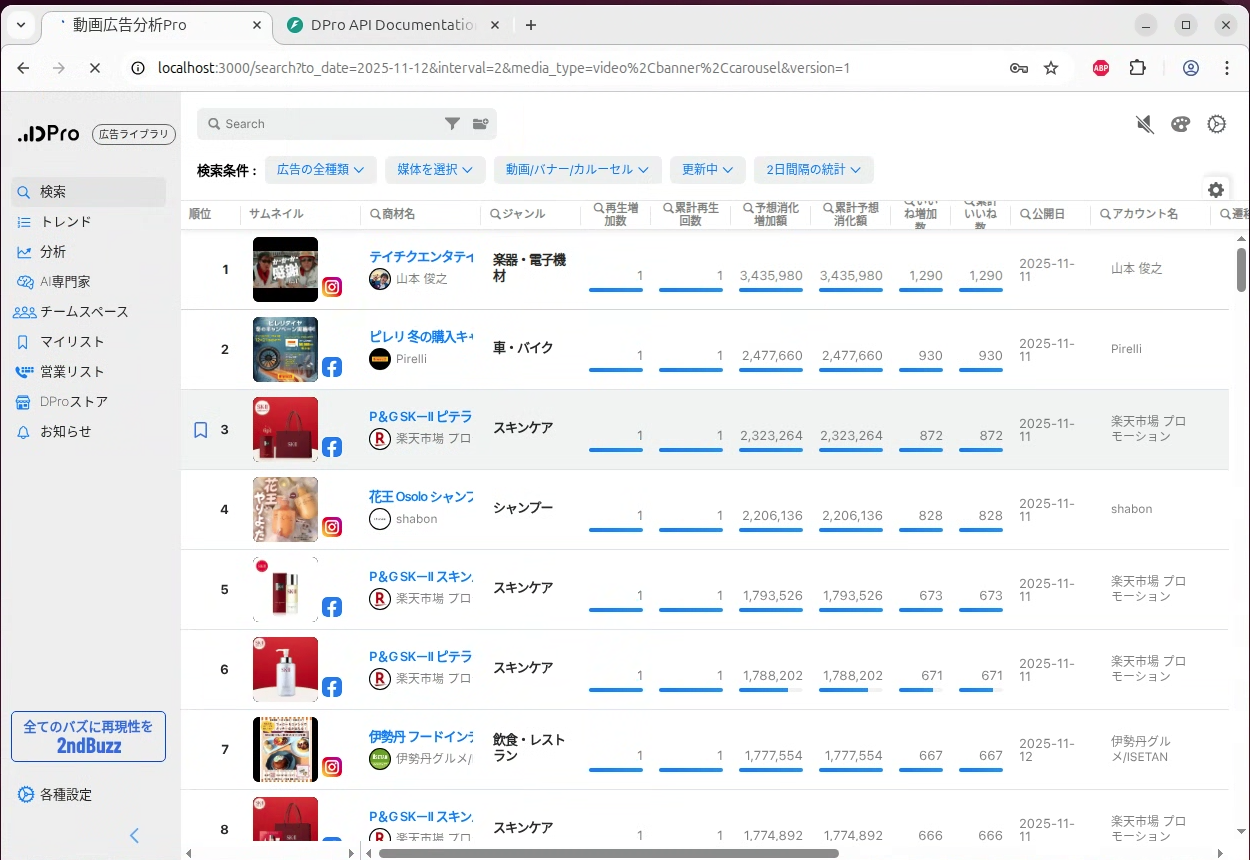The image size is (1250, 860).
Task: Click Facebook icon on rank 2 row
Action: (332, 367)
